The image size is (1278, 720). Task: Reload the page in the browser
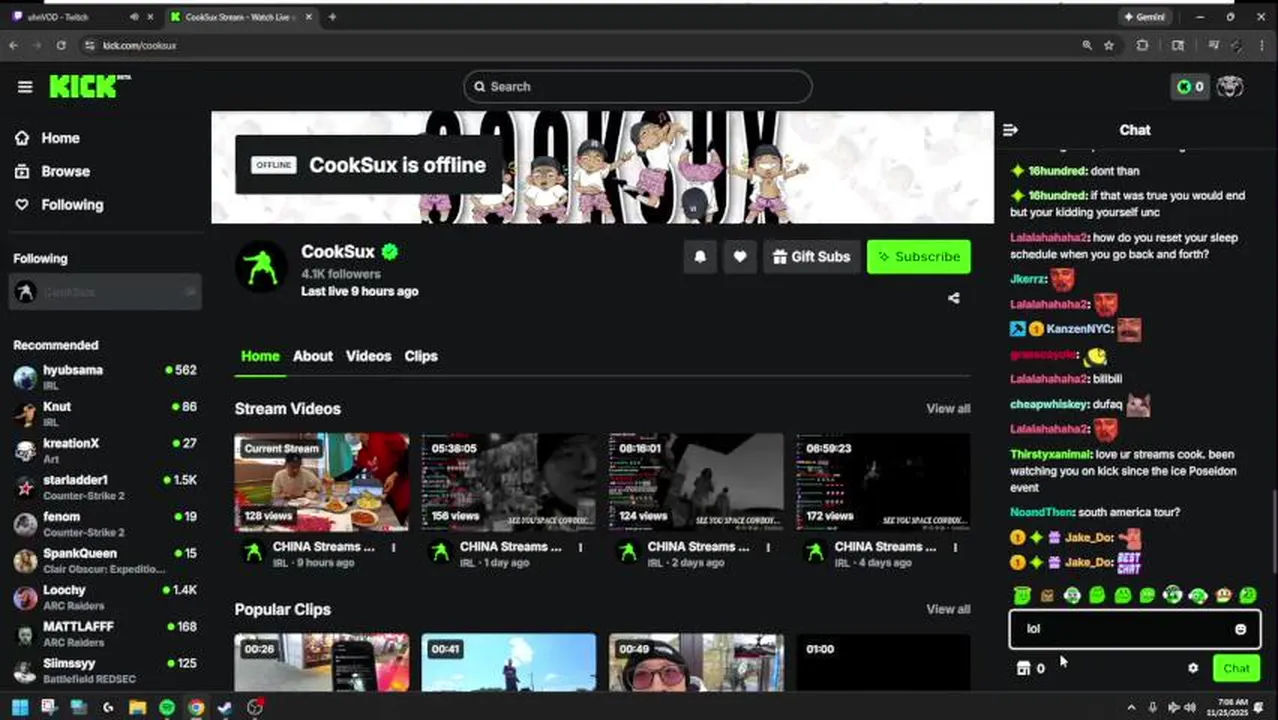[x=61, y=45]
